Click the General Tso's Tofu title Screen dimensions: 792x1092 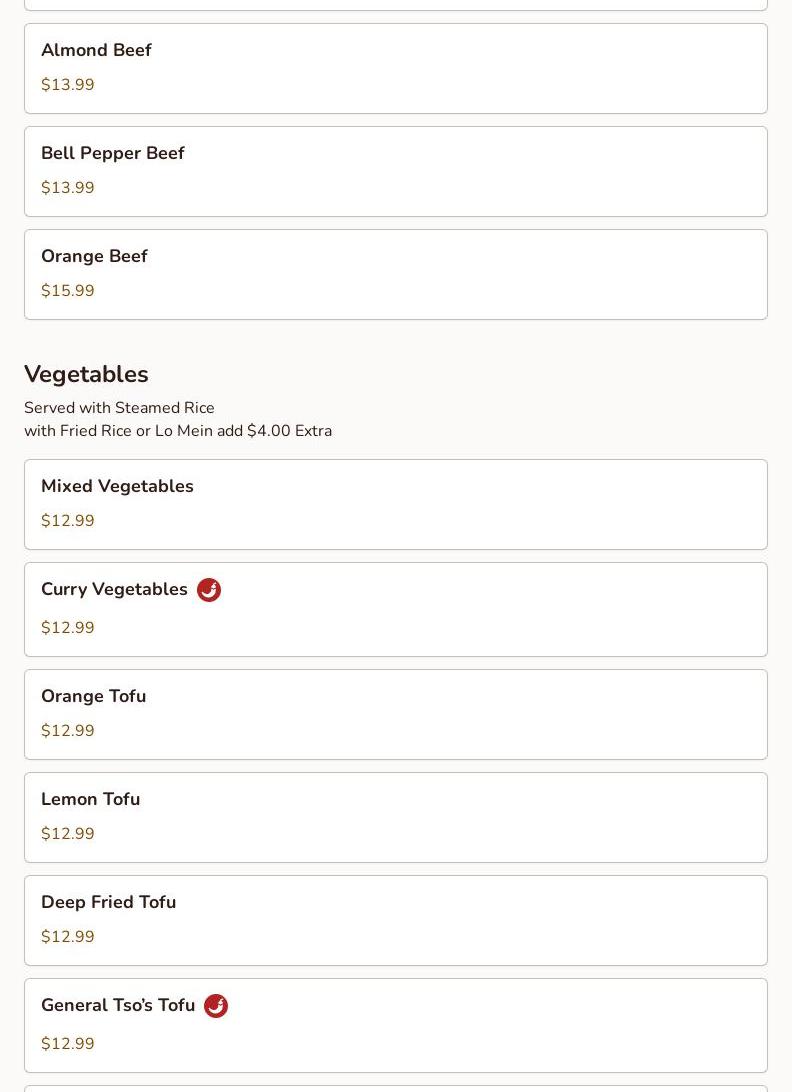click(x=118, y=1005)
